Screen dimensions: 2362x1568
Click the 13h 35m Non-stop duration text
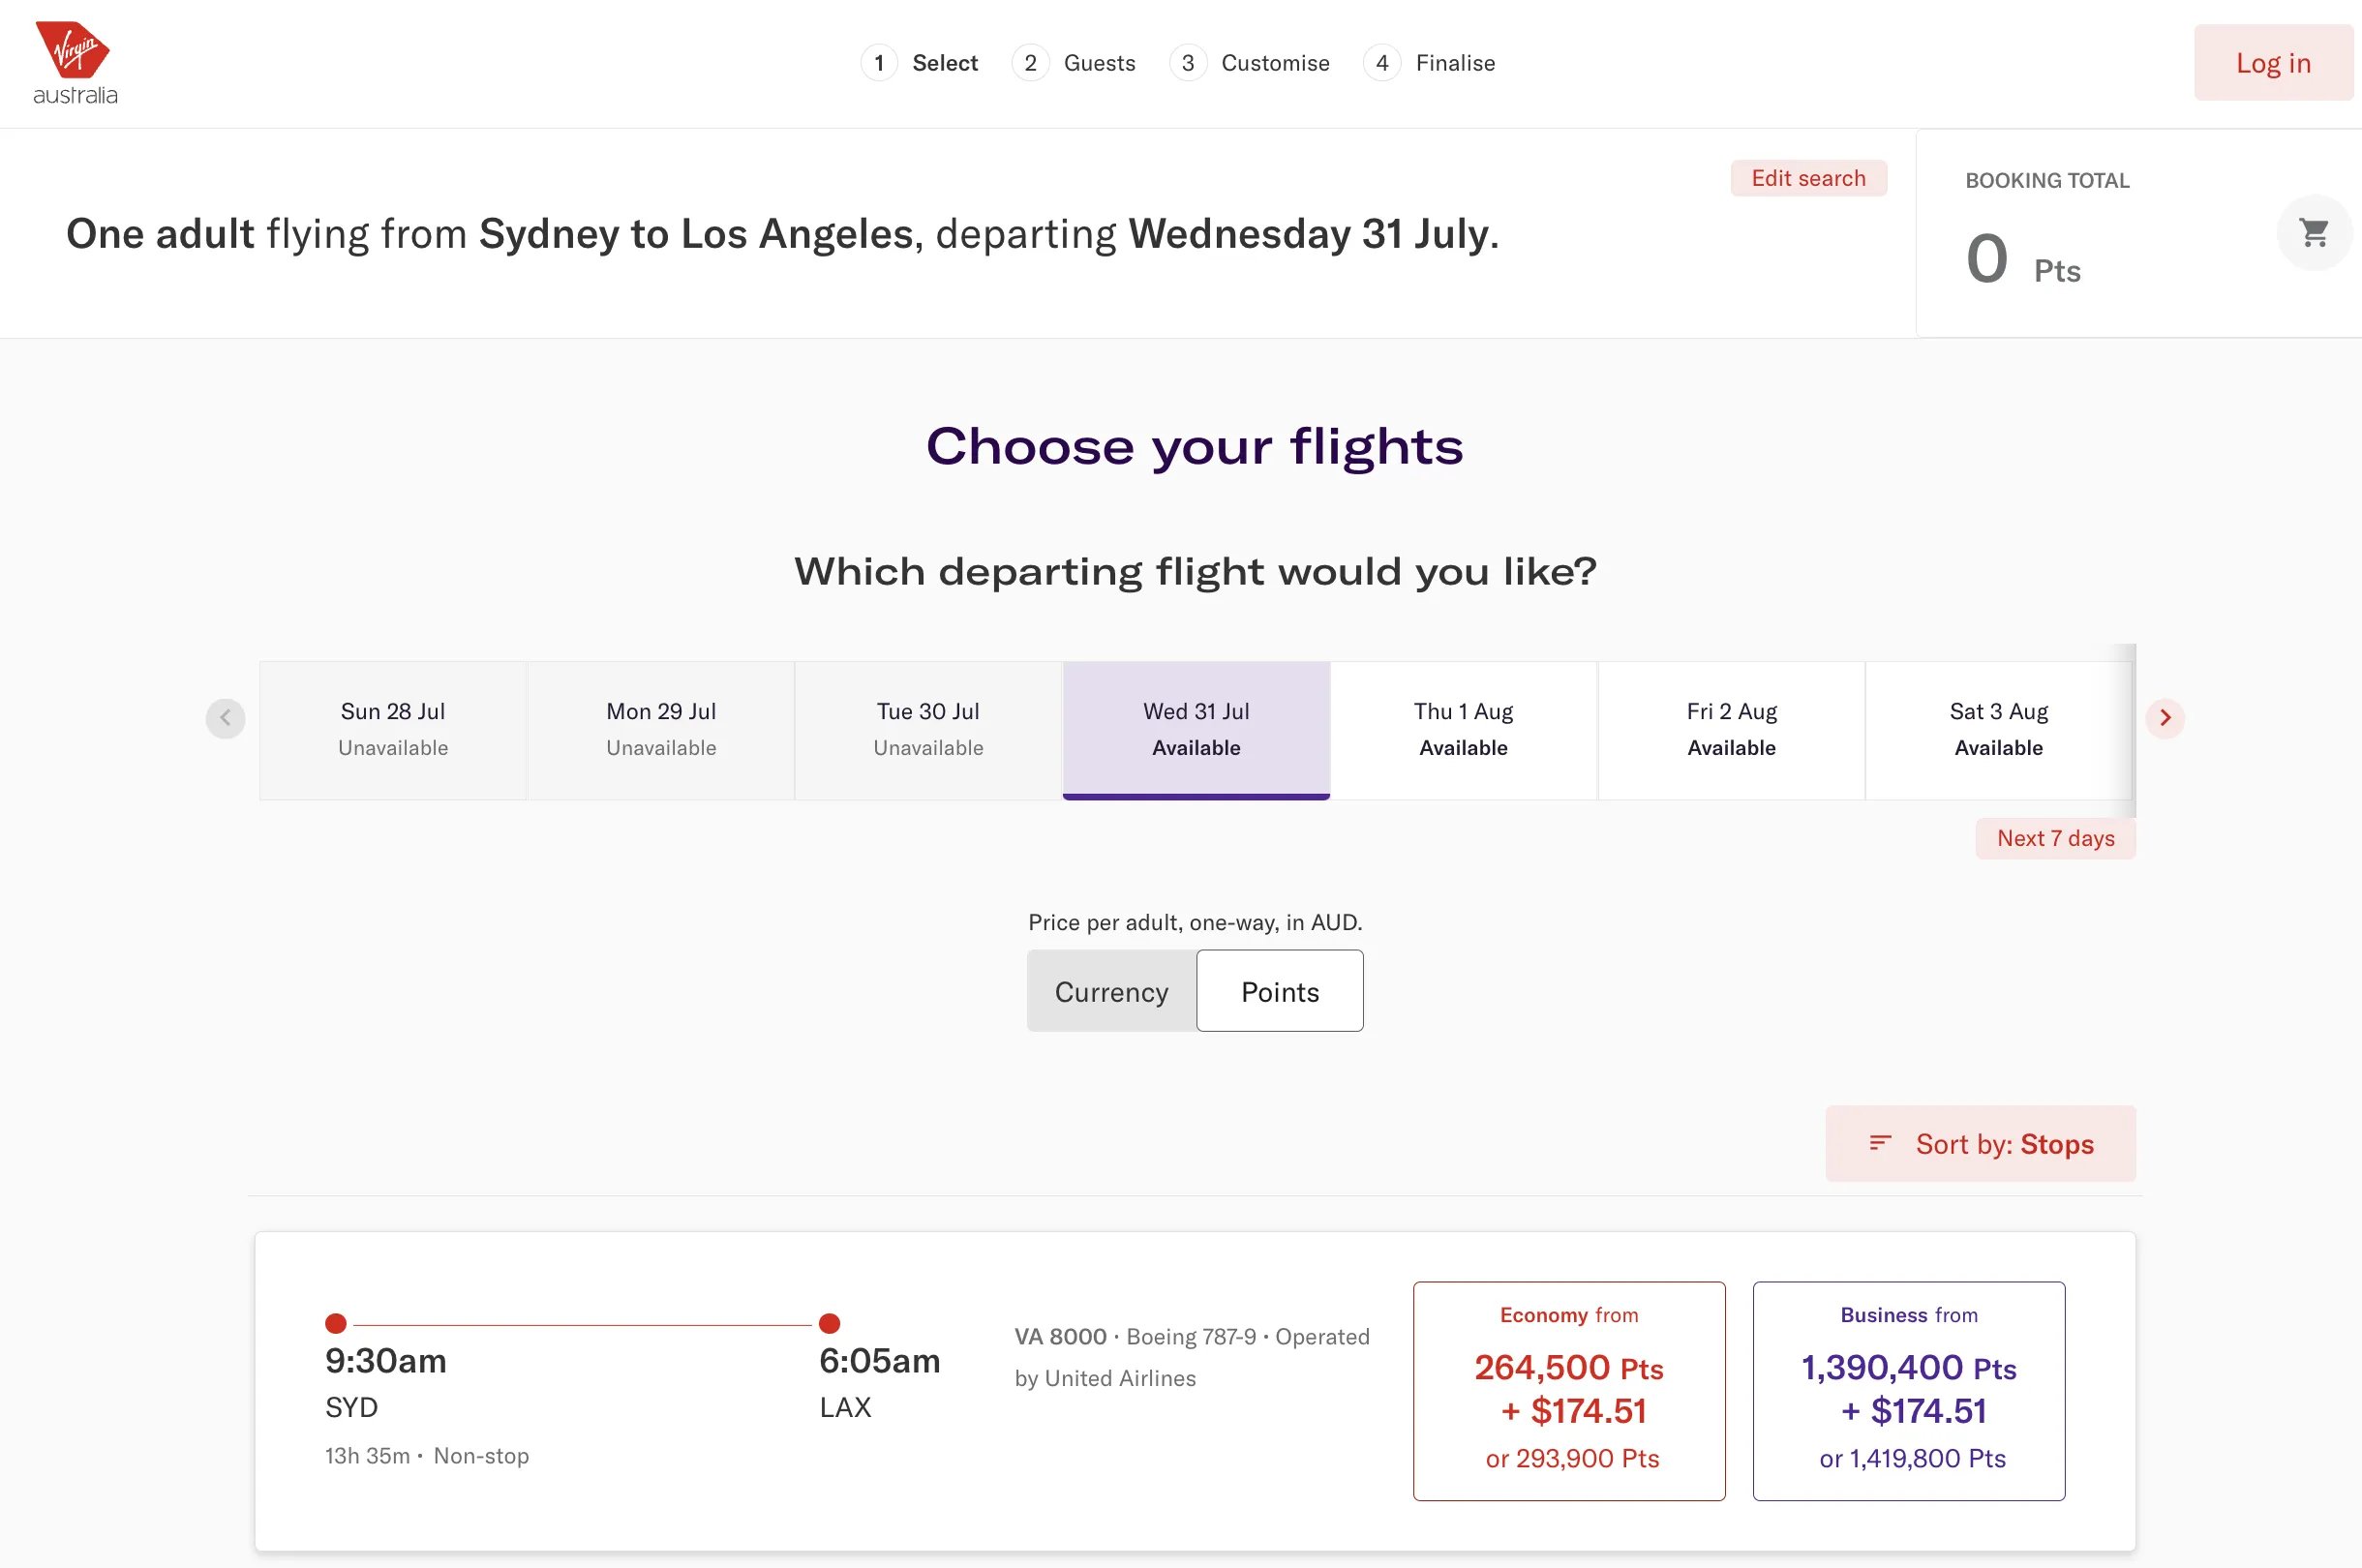427,1455
